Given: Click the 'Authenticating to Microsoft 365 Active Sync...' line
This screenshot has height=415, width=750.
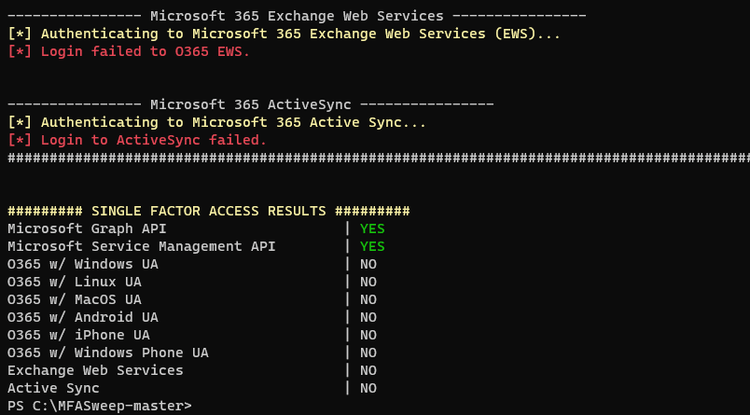Looking at the screenshot, I should pos(216,122).
